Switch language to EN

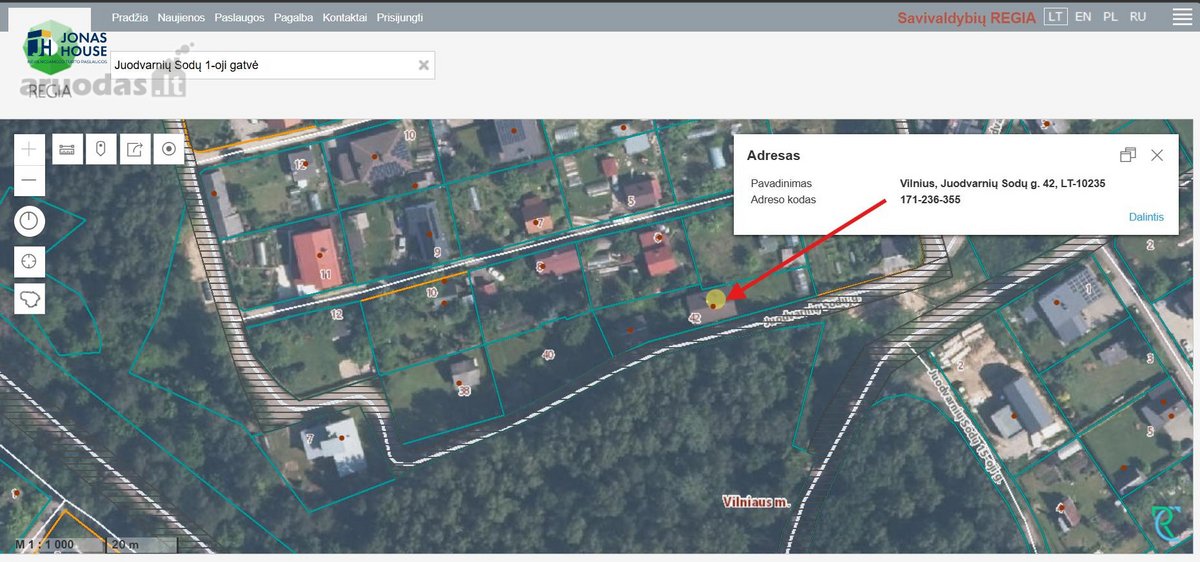coord(1083,17)
